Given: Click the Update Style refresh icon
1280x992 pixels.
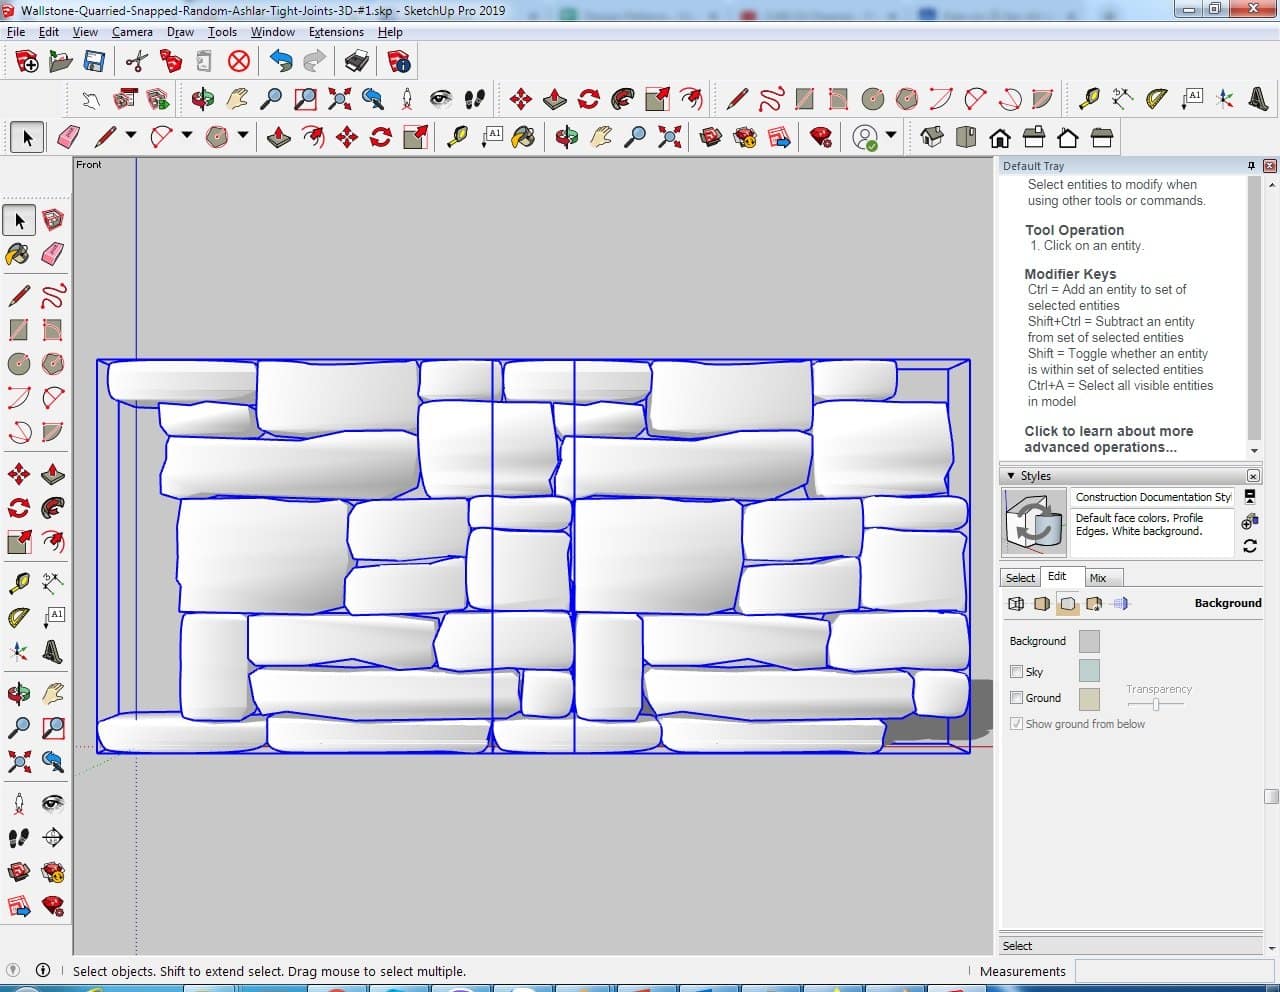Looking at the screenshot, I should coord(1250,546).
